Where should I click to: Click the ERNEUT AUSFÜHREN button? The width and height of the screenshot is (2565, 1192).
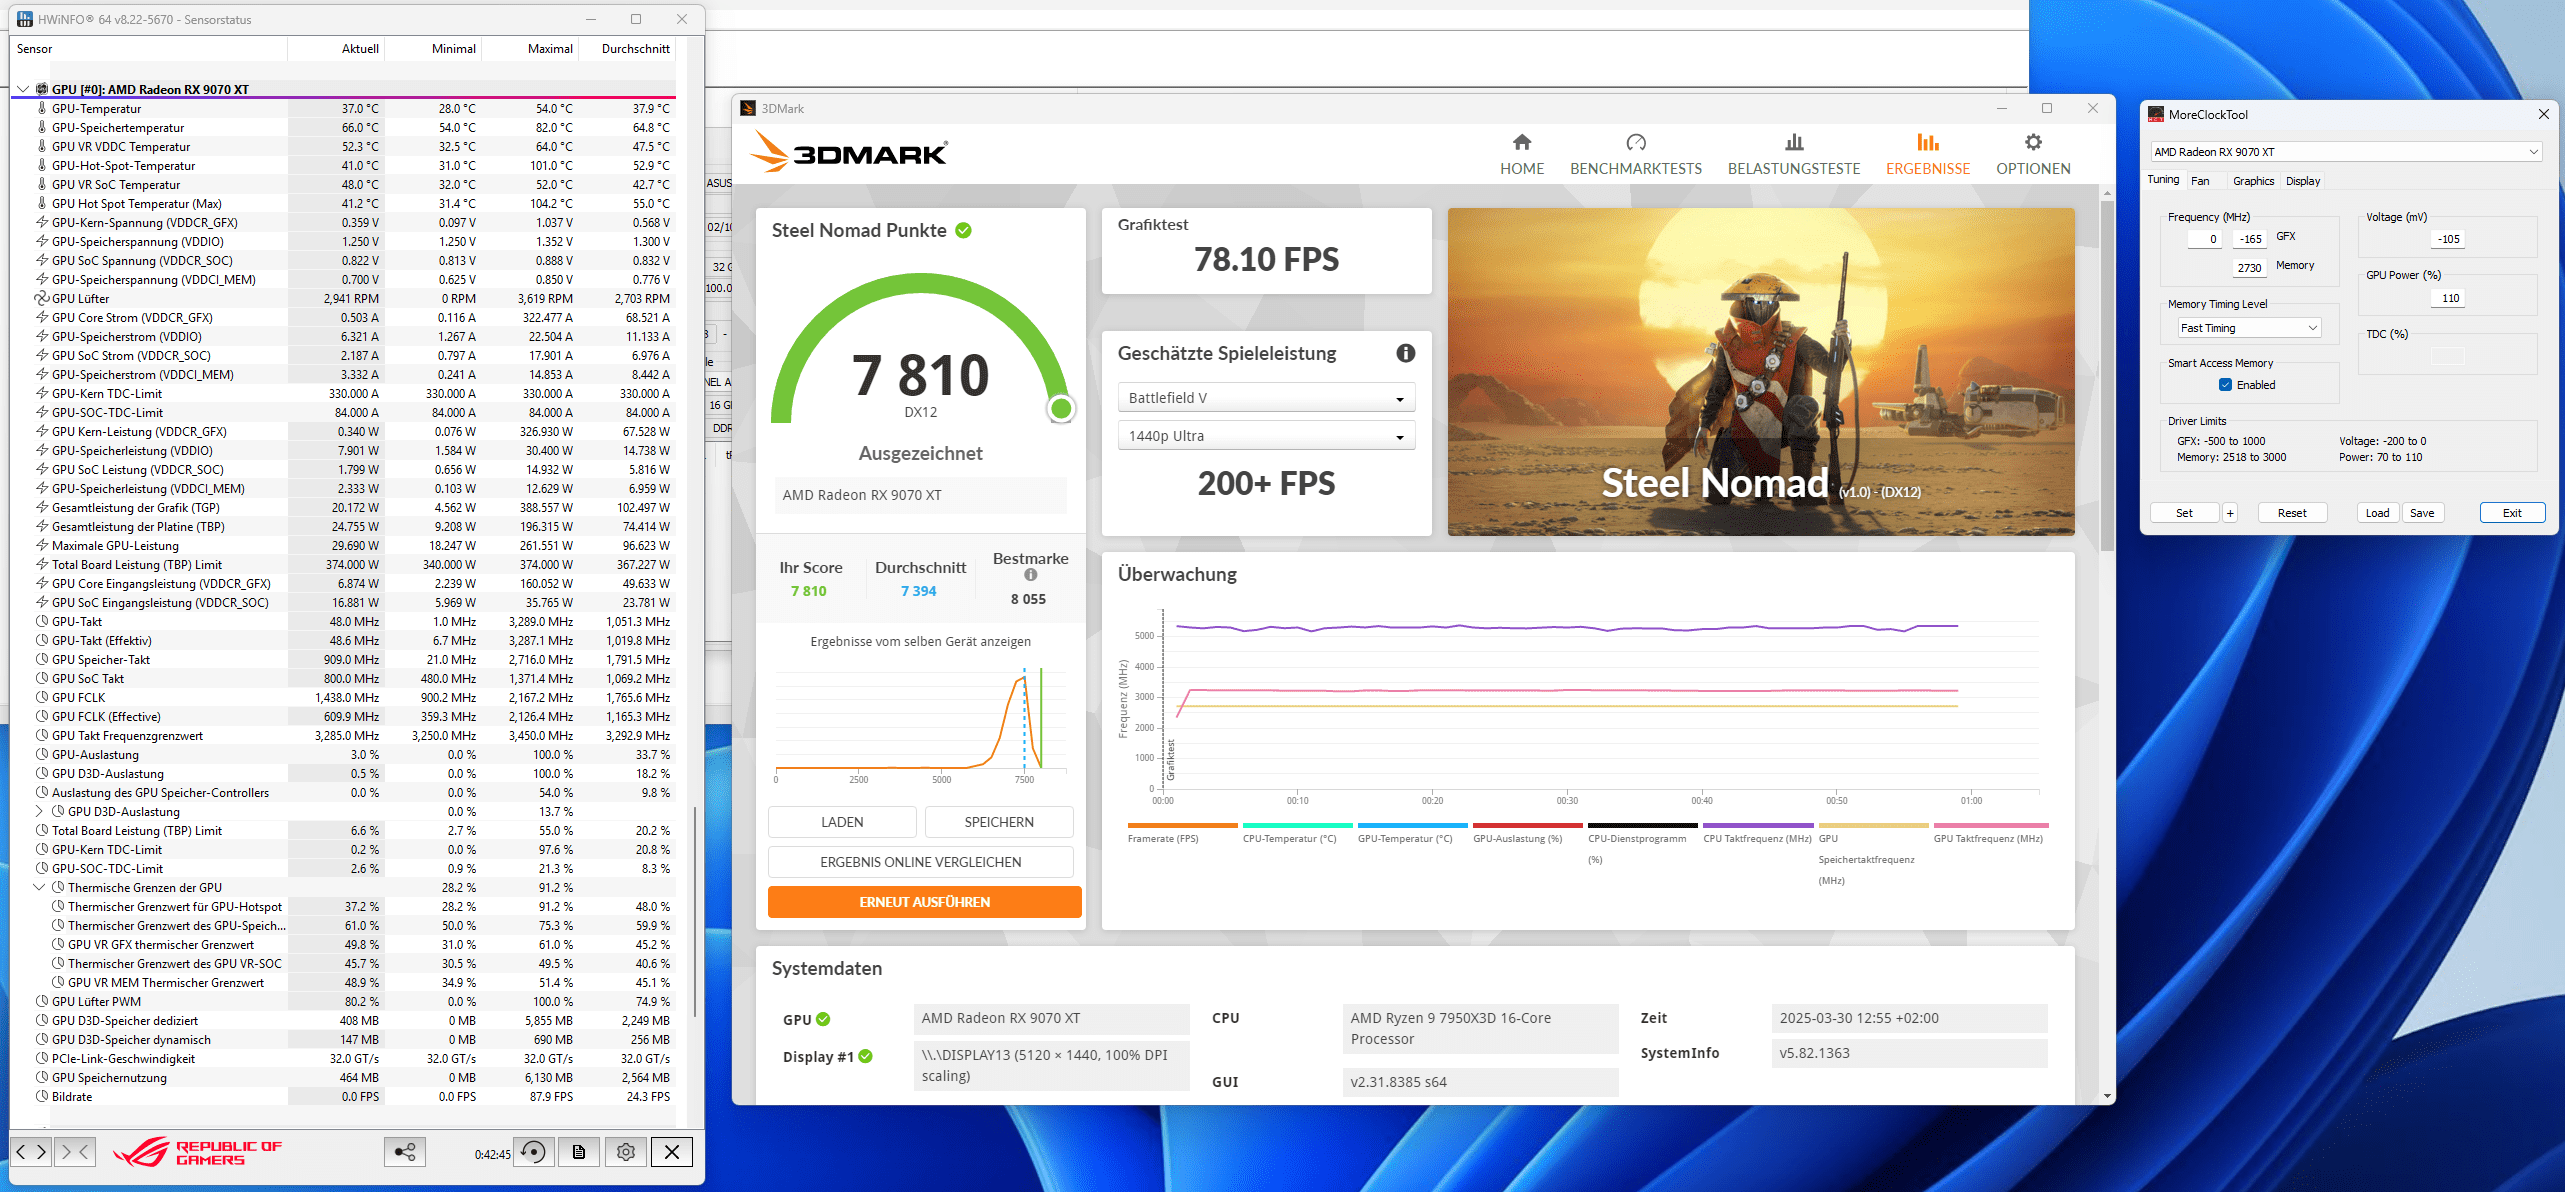coord(924,902)
